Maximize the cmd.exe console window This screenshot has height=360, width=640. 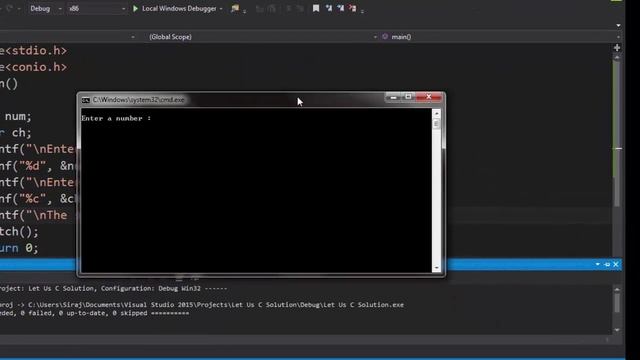point(408,97)
